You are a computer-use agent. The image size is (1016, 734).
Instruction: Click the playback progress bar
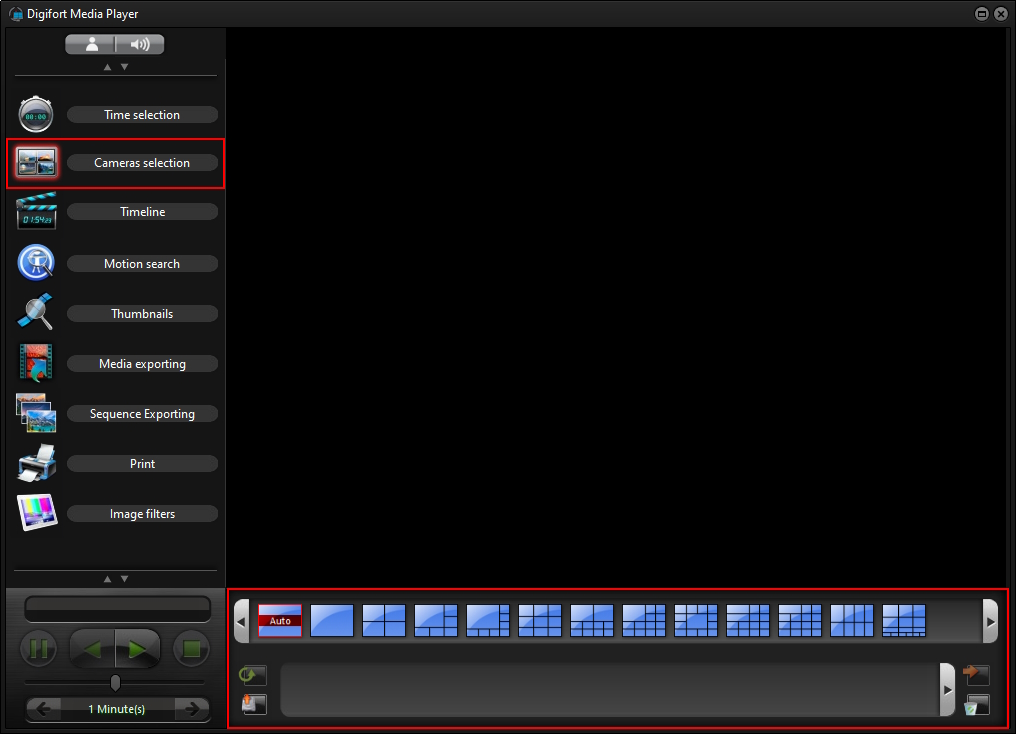click(x=117, y=609)
